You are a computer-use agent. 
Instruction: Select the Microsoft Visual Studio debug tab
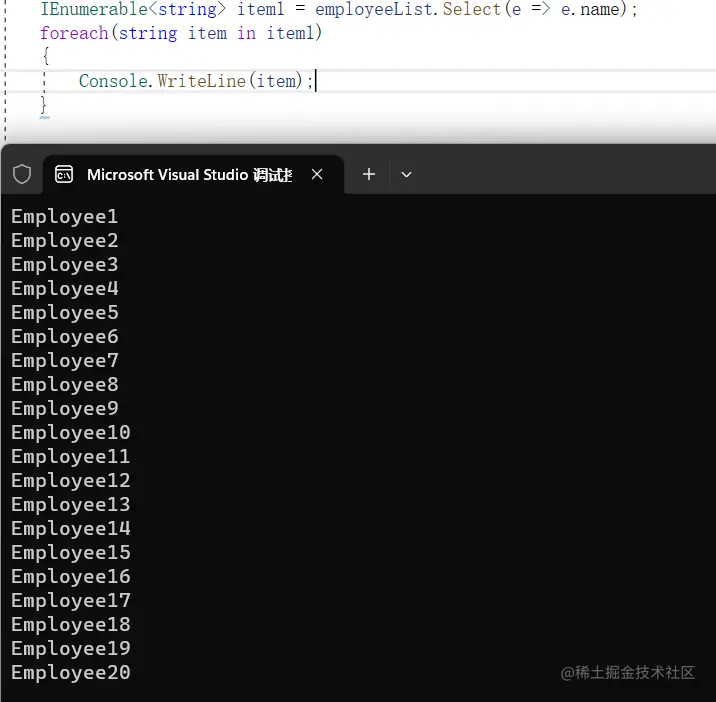(192, 174)
